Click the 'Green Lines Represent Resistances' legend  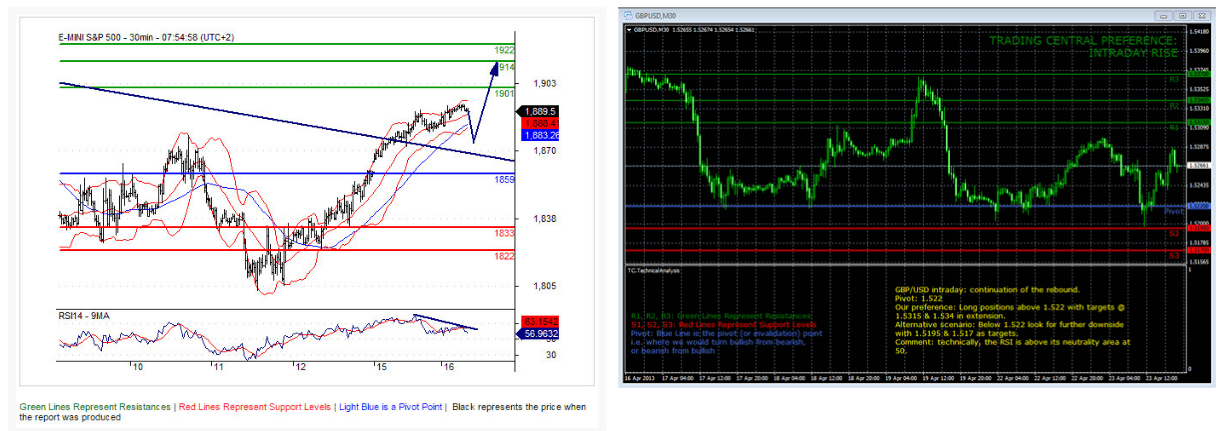[95, 407]
